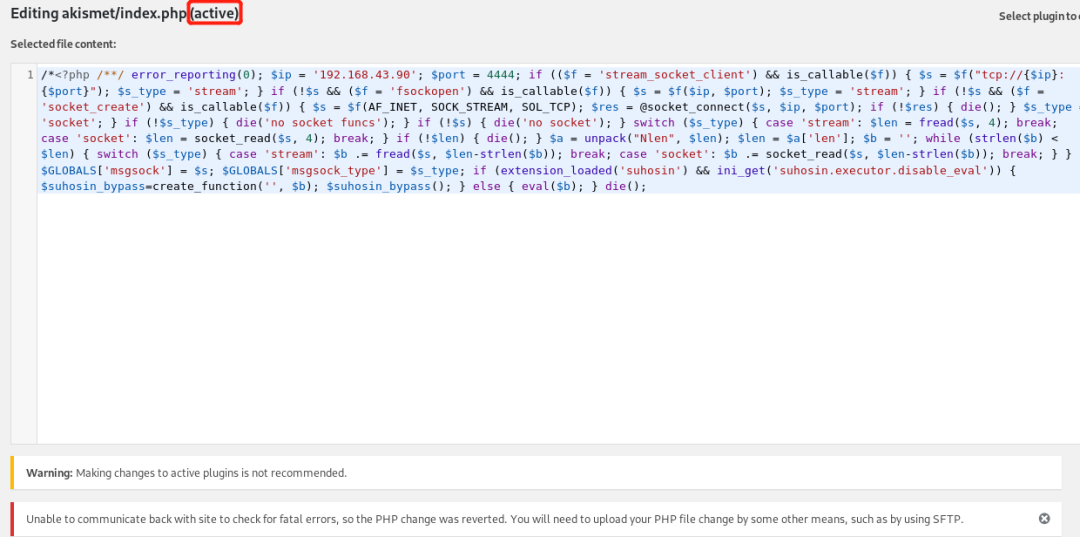The height and width of the screenshot is (537, 1080).
Task: Click inside the plugin code editor area
Action: tap(559, 253)
